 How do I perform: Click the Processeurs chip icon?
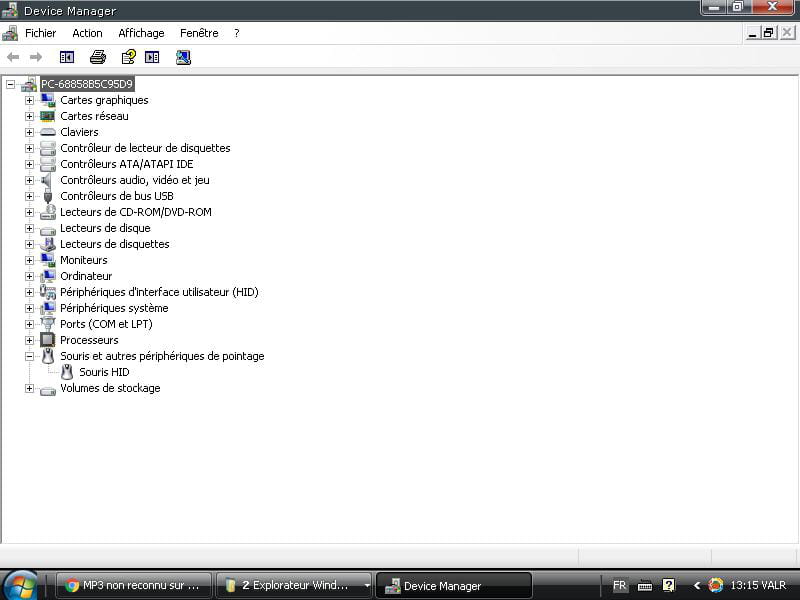[48, 340]
